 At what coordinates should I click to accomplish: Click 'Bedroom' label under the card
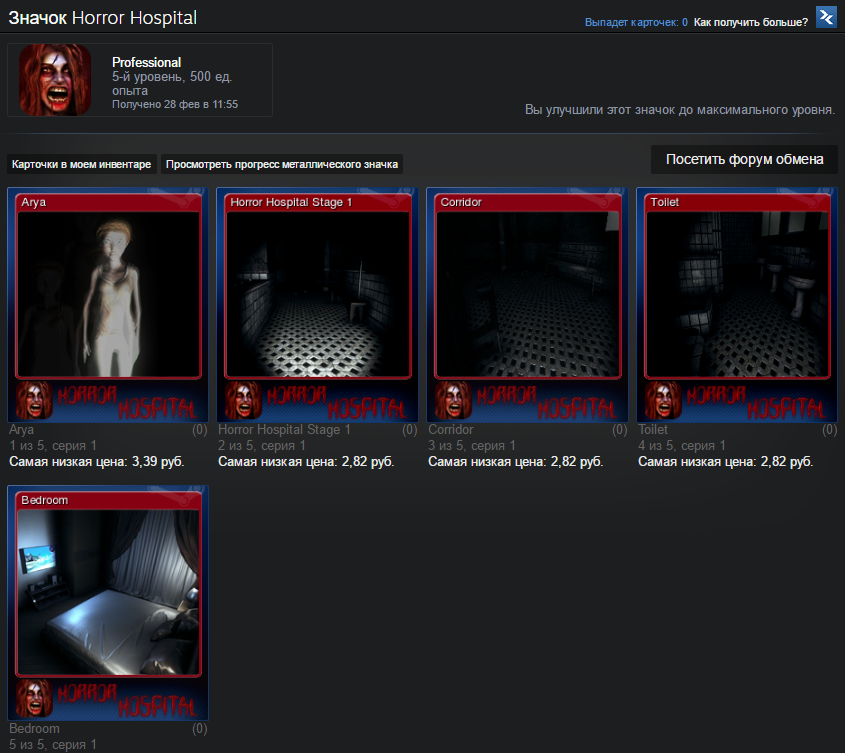[34, 729]
